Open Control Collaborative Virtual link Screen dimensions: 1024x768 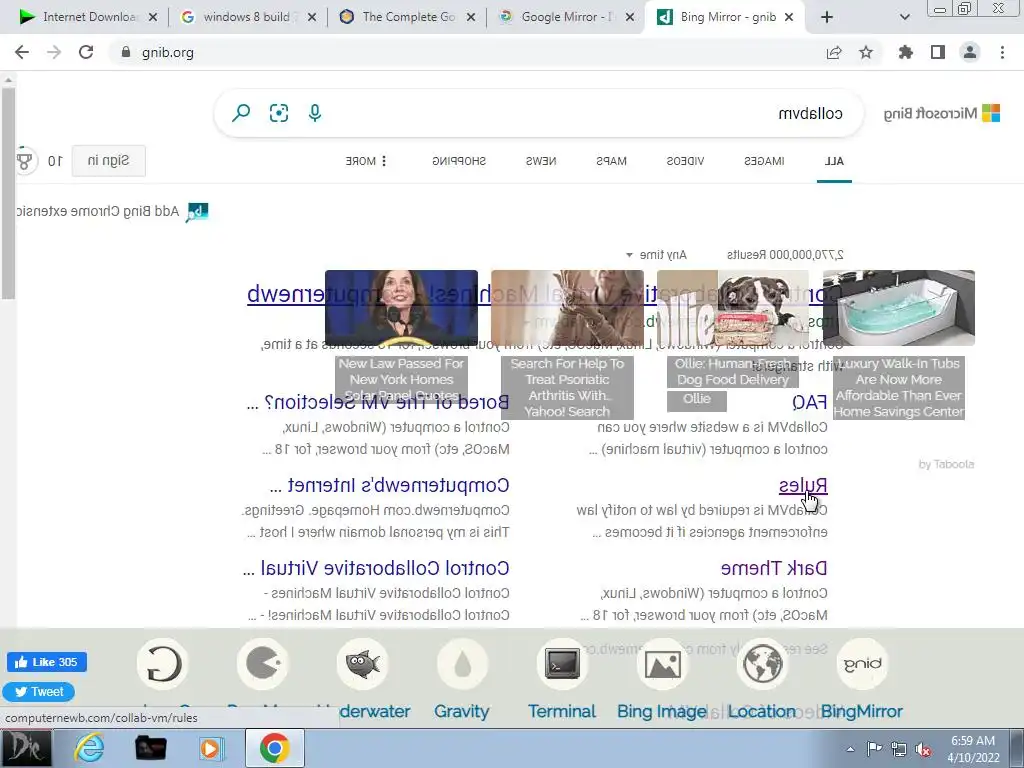(376, 568)
